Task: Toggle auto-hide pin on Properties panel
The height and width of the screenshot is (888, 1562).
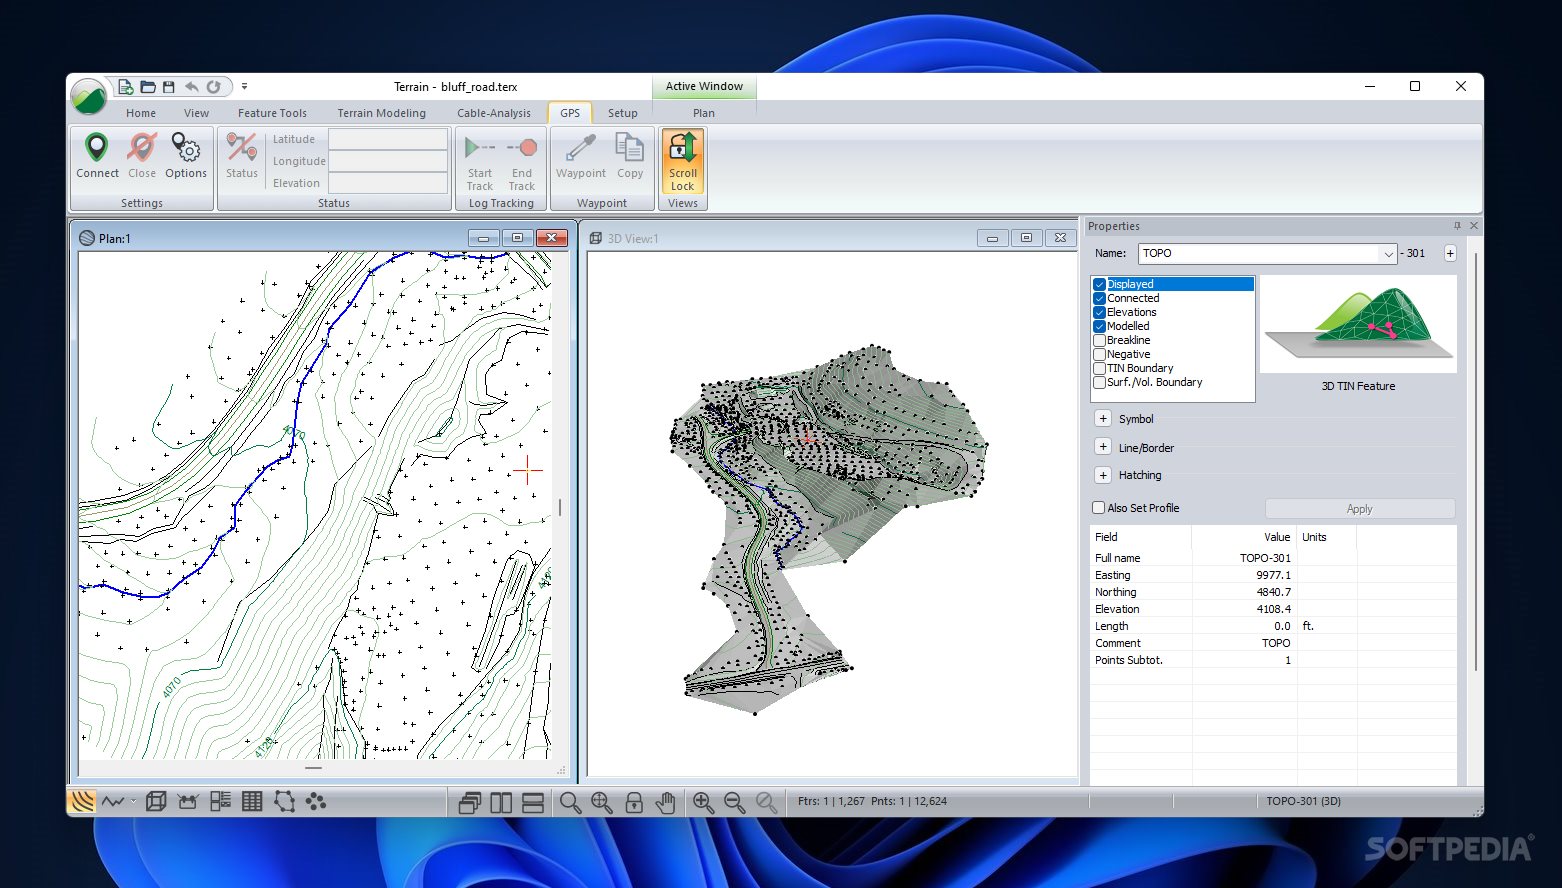Action: (x=1457, y=226)
